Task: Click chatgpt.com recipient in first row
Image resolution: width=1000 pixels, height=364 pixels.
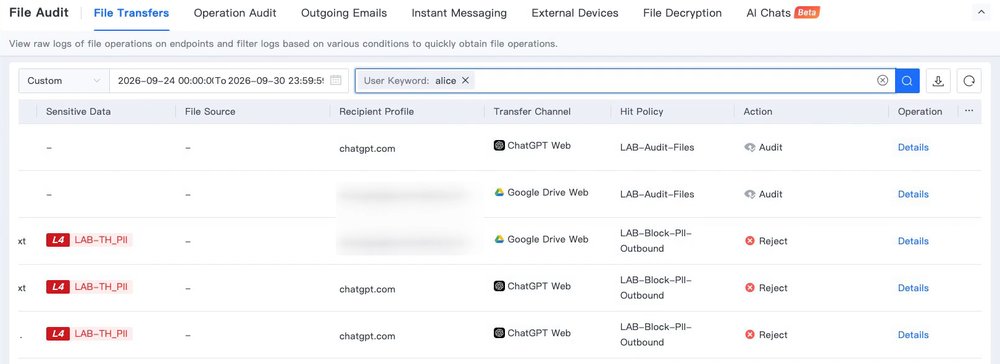Action: click(367, 149)
